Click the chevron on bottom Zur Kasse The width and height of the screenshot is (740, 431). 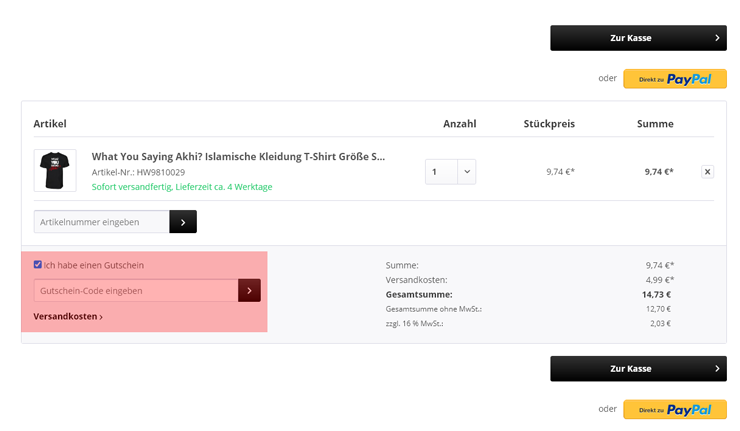[717, 369]
